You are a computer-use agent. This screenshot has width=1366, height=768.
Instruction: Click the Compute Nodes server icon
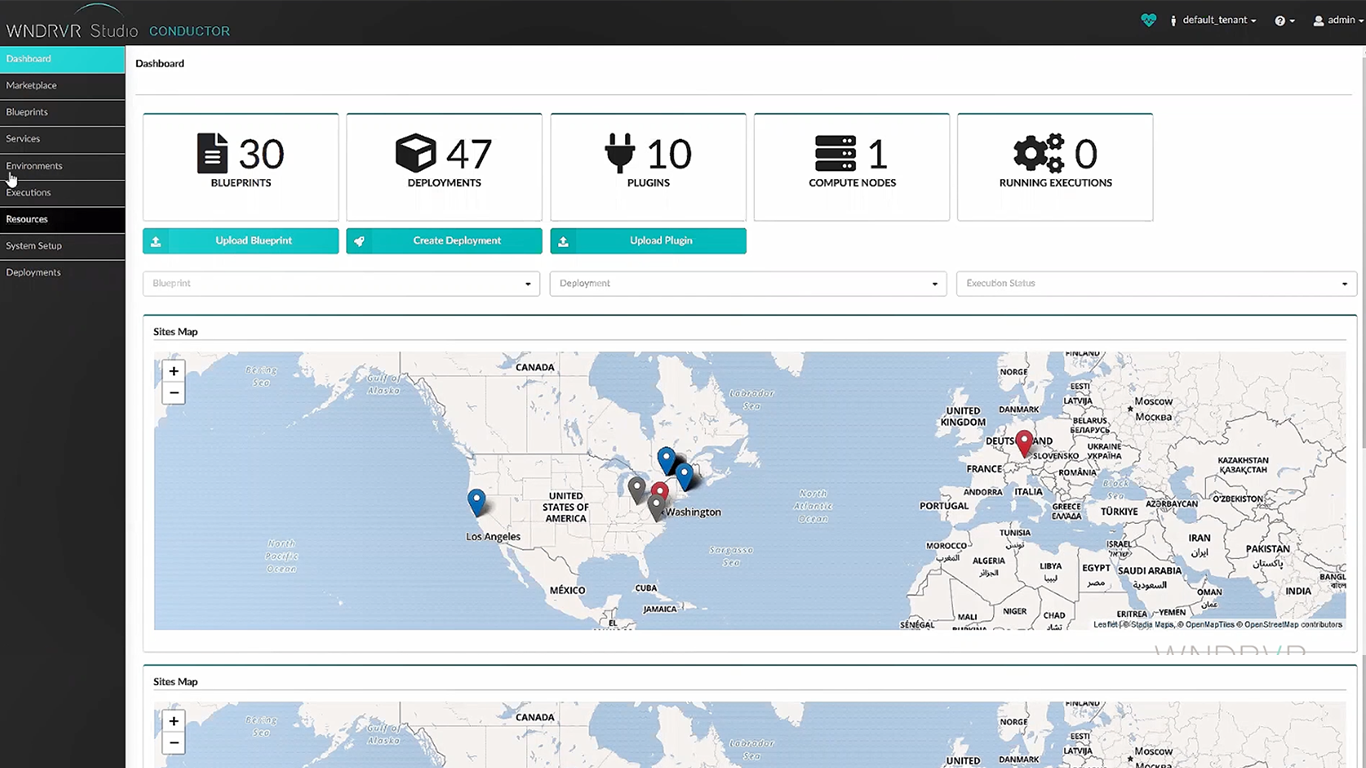(835, 154)
